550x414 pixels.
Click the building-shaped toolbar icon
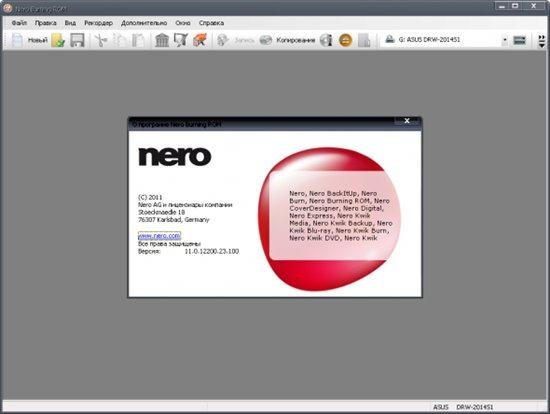pos(162,40)
